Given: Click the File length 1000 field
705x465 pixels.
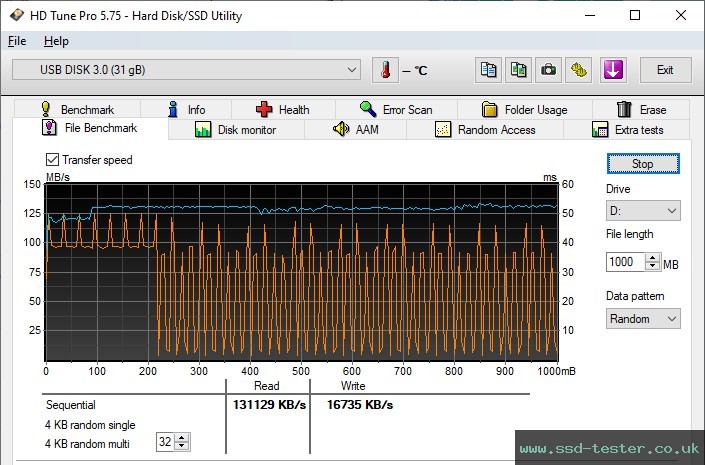Looking at the screenshot, I should 626,262.
